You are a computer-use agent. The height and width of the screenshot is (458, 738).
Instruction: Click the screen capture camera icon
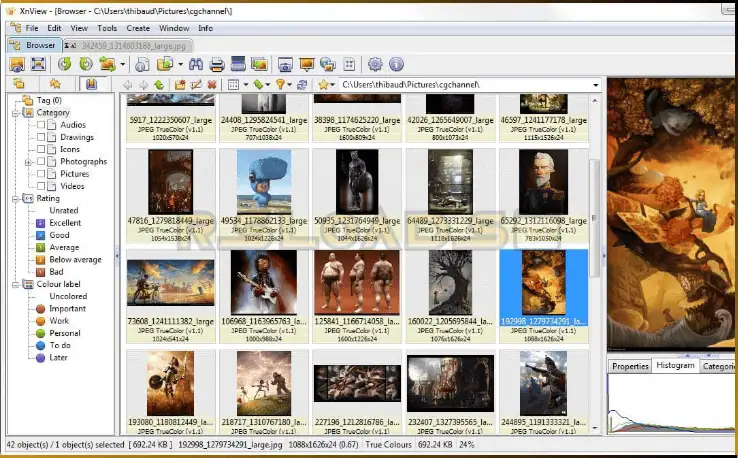click(x=285, y=64)
